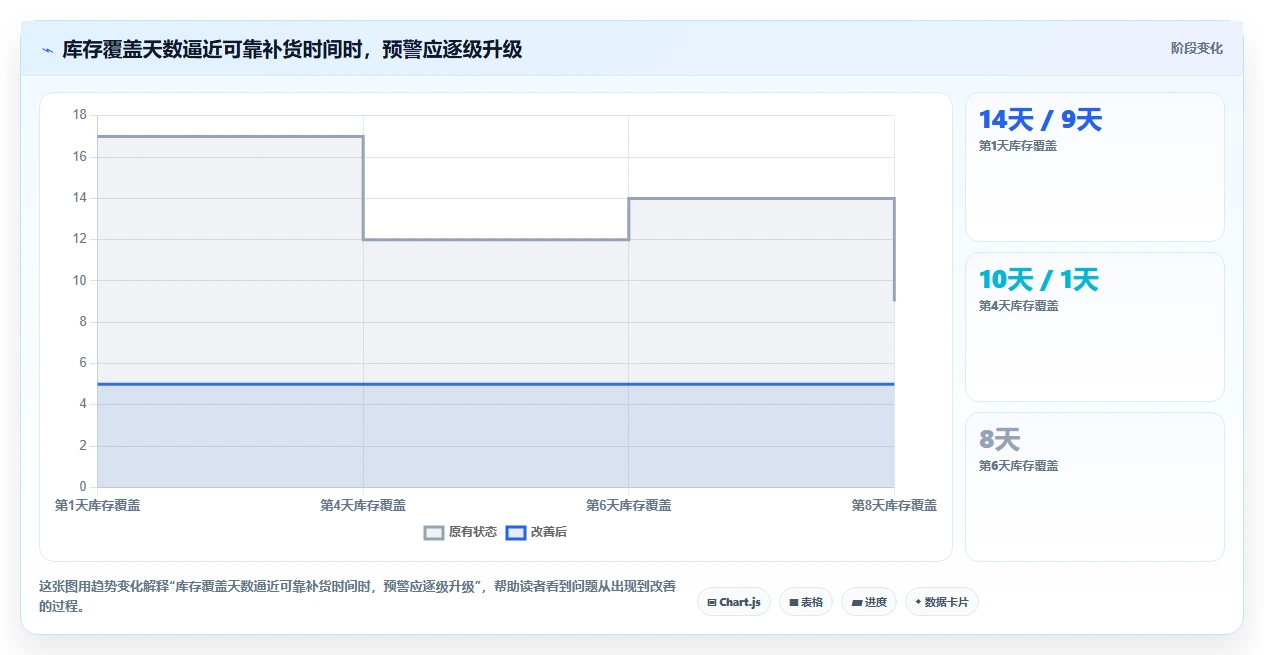The width and height of the screenshot is (1264, 655).
Task: Click y-axis value 12
Action: point(80,239)
